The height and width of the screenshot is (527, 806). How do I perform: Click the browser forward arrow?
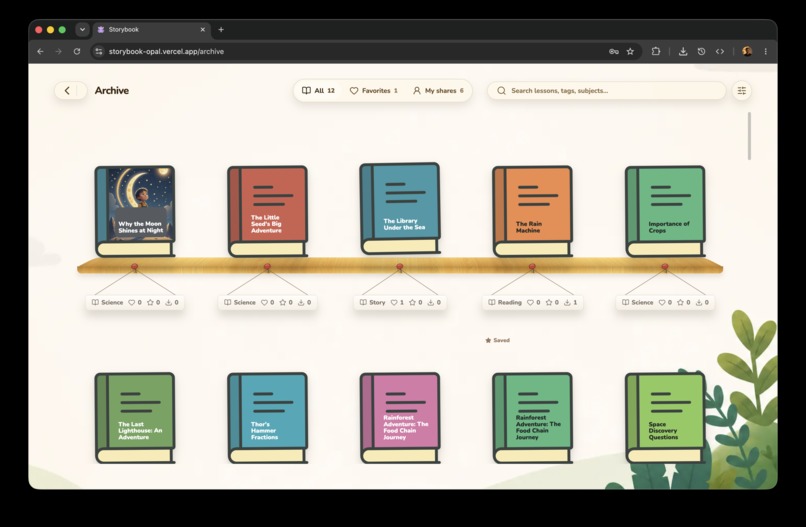[x=58, y=51]
